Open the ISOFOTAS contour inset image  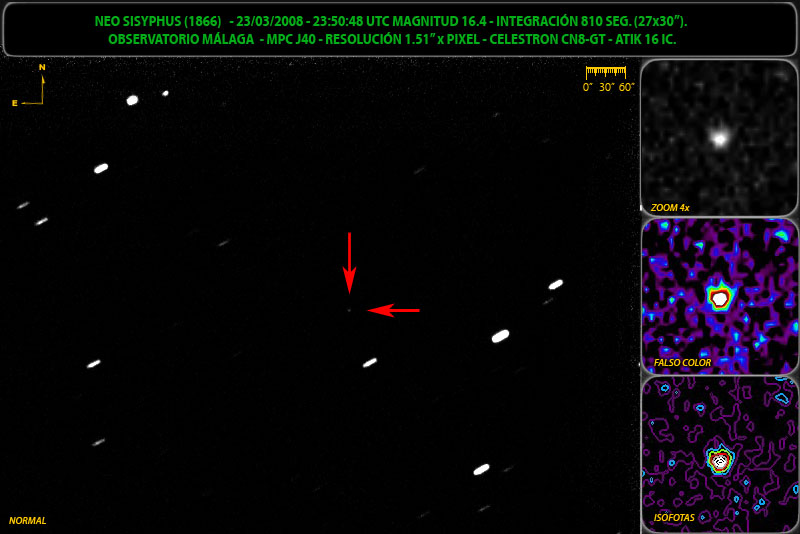point(719,454)
